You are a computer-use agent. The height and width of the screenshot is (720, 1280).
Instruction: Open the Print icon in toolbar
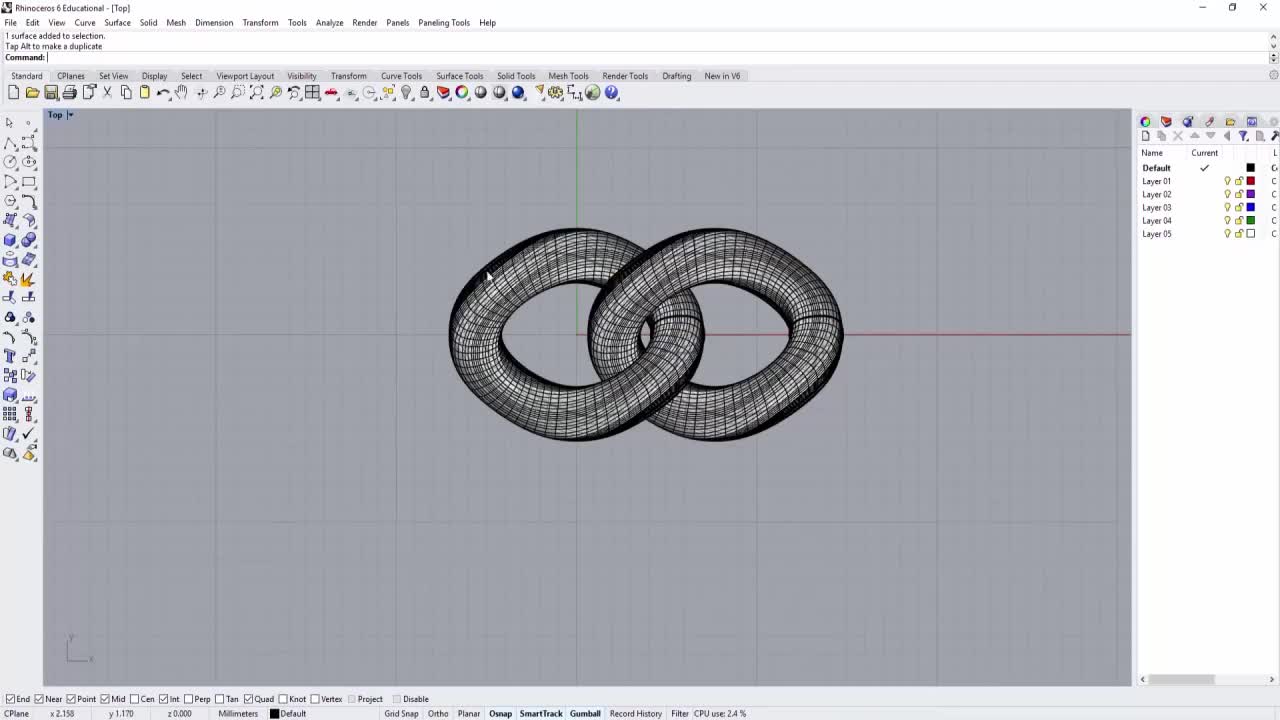[70, 93]
